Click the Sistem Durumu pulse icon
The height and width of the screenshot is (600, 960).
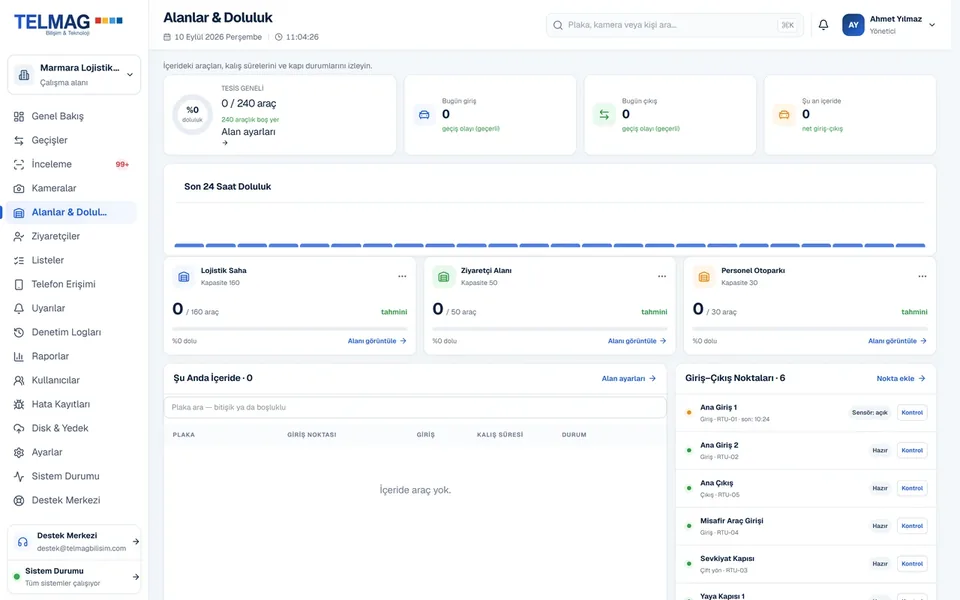(x=19, y=476)
